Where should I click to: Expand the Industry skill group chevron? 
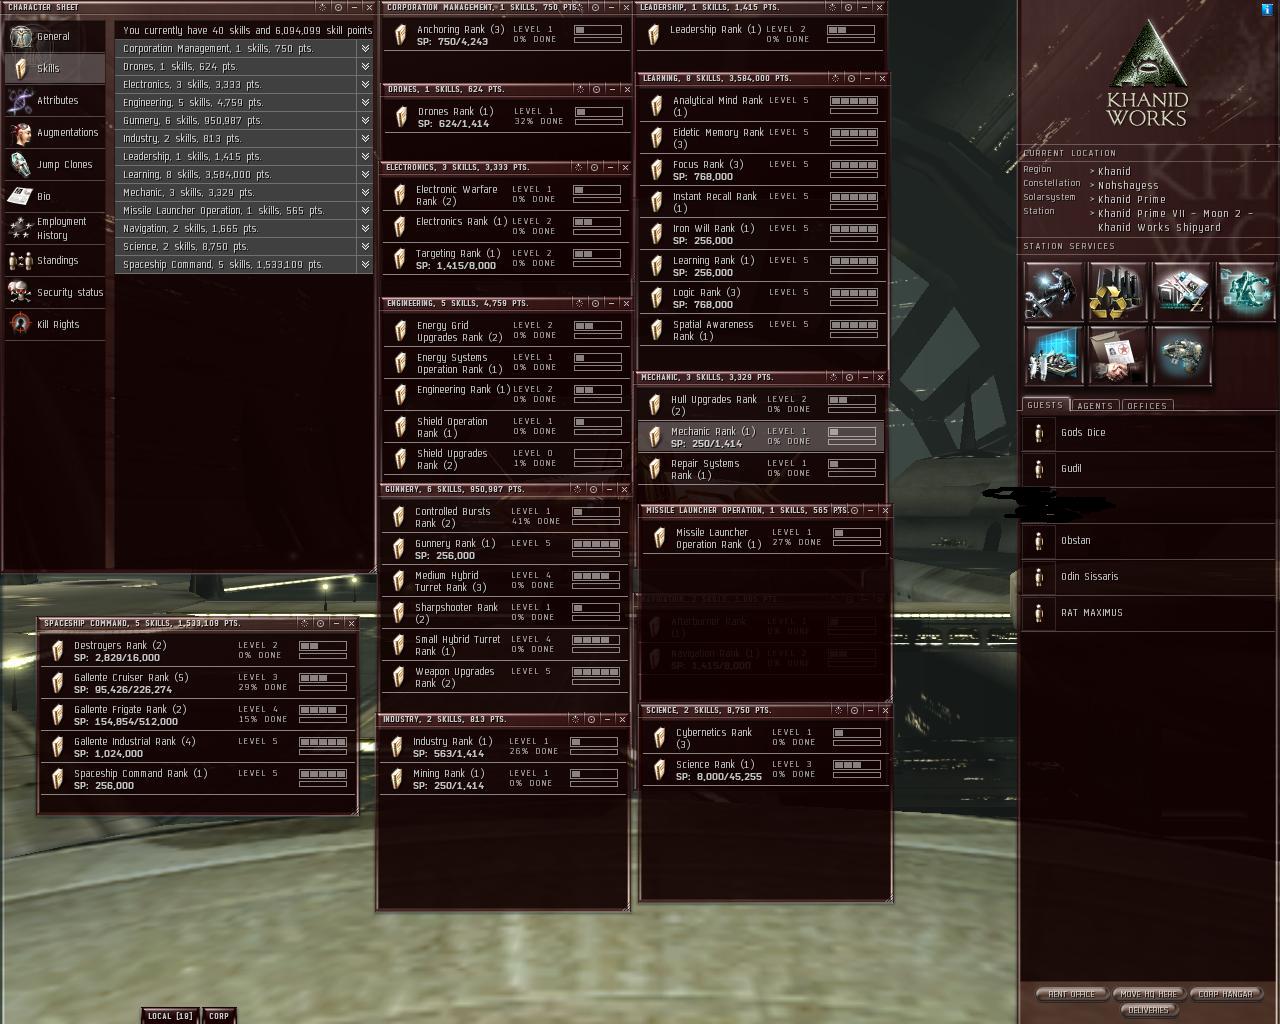click(x=365, y=138)
